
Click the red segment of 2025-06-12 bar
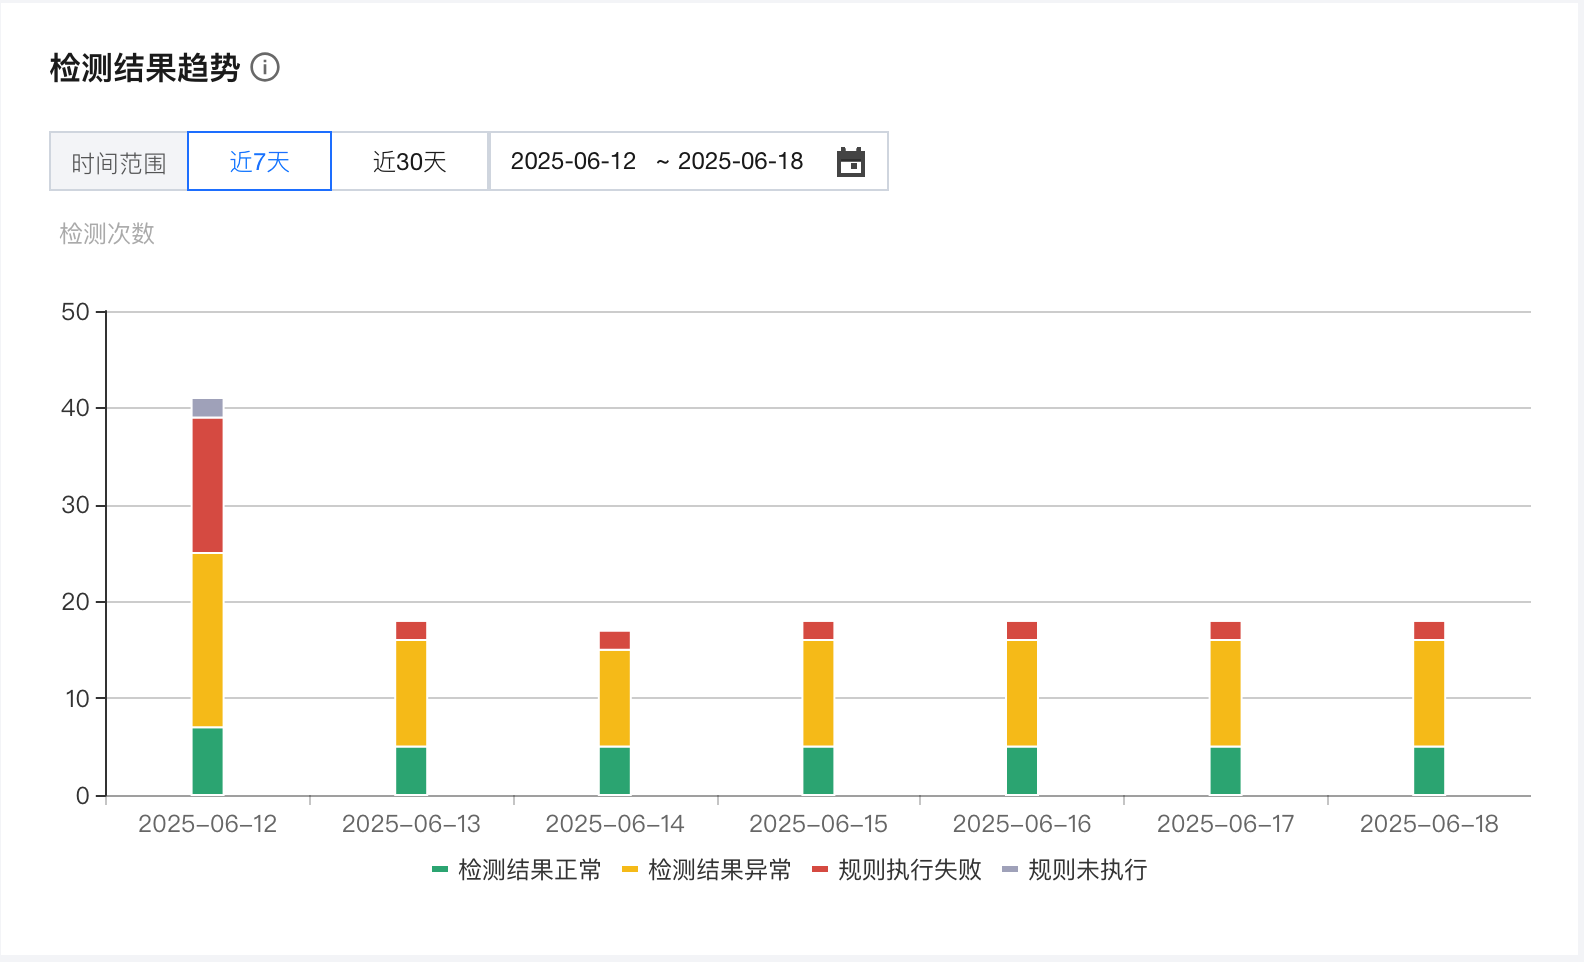coord(207,485)
